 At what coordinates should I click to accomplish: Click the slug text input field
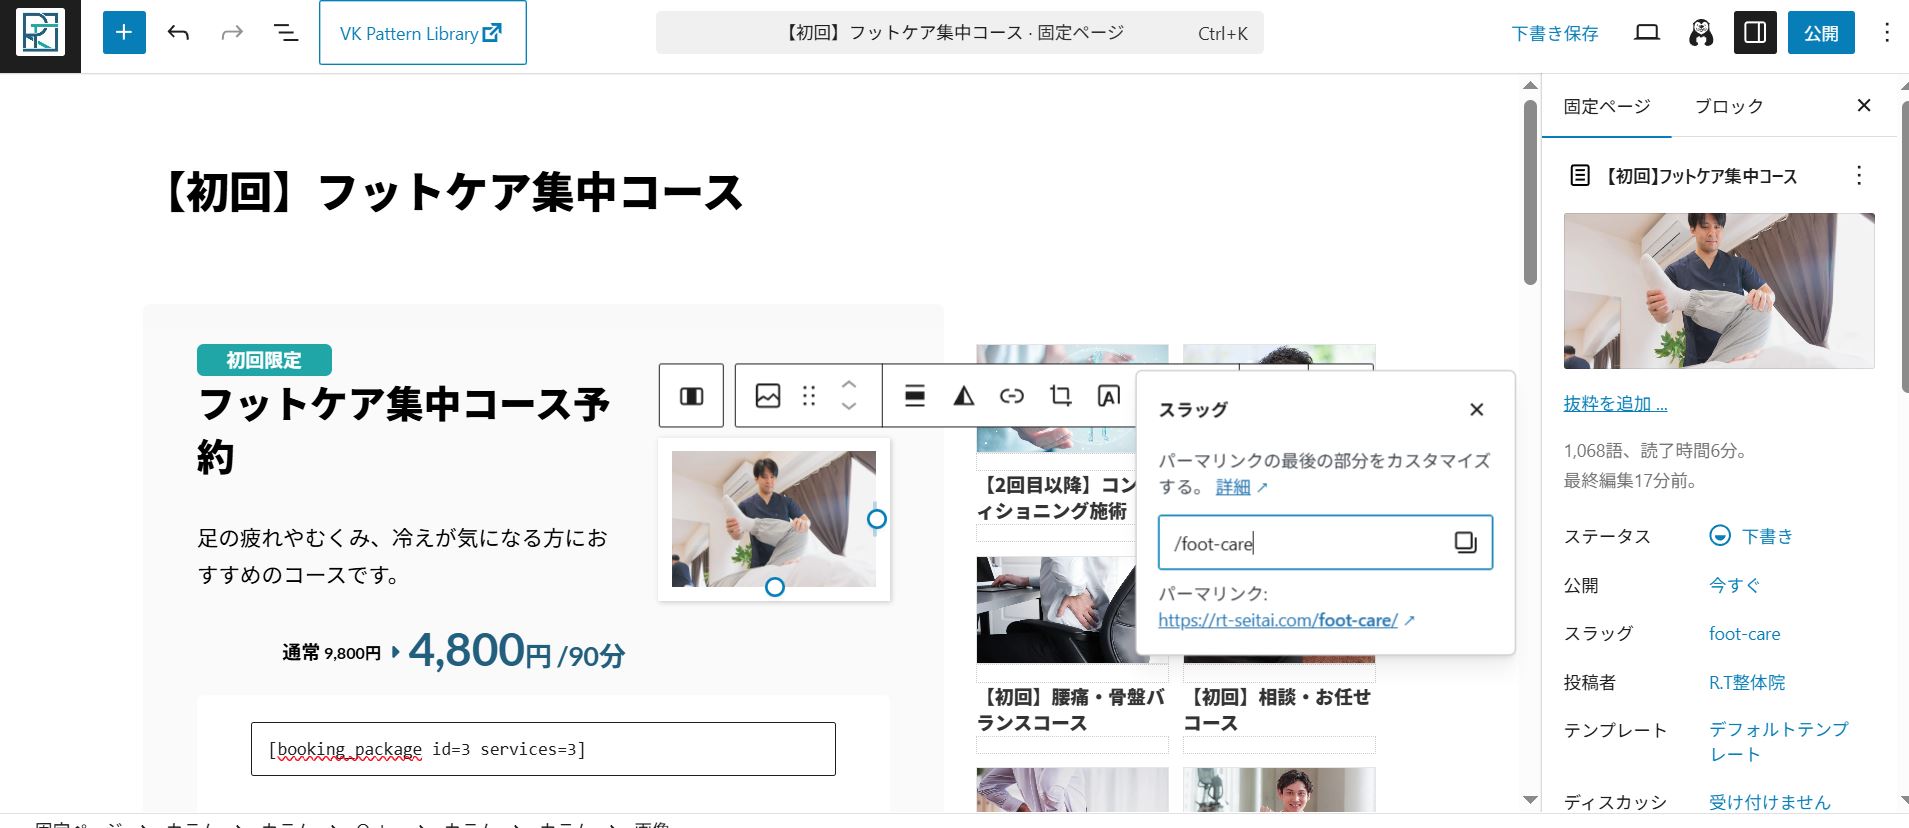pyautogui.click(x=1300, y=543)
